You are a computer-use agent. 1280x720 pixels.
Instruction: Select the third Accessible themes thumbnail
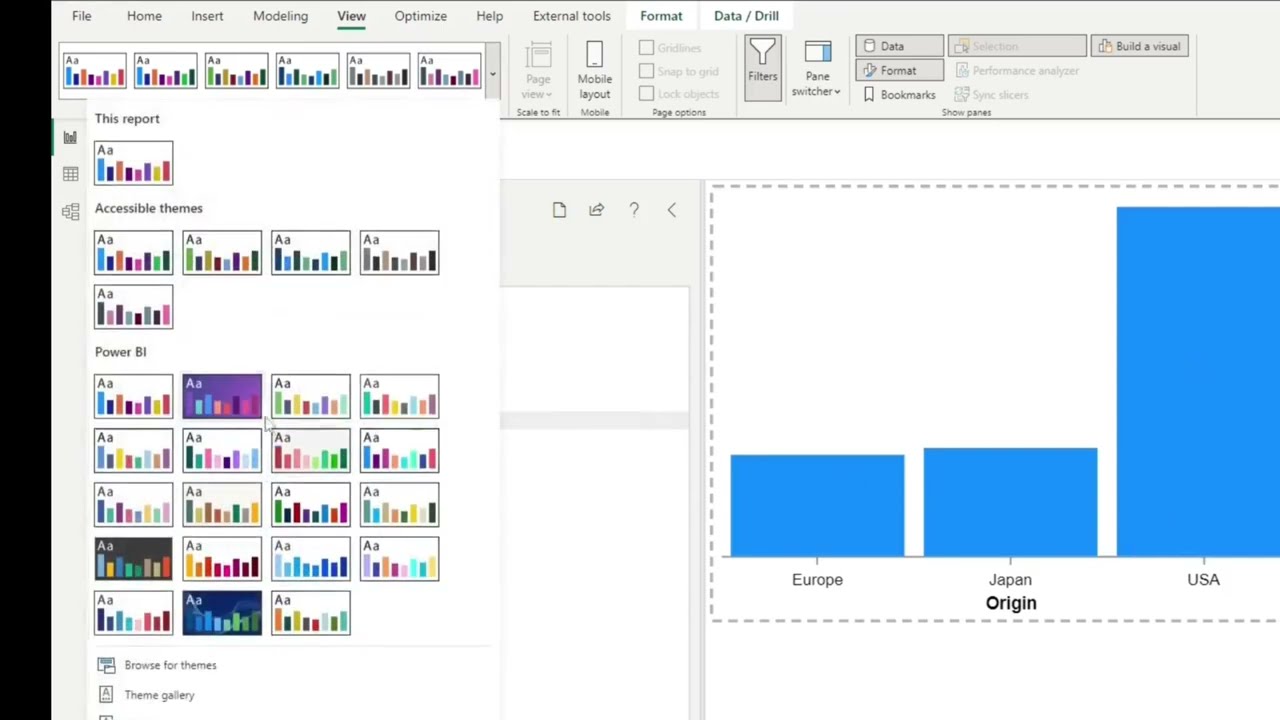[x=310, y=253]
